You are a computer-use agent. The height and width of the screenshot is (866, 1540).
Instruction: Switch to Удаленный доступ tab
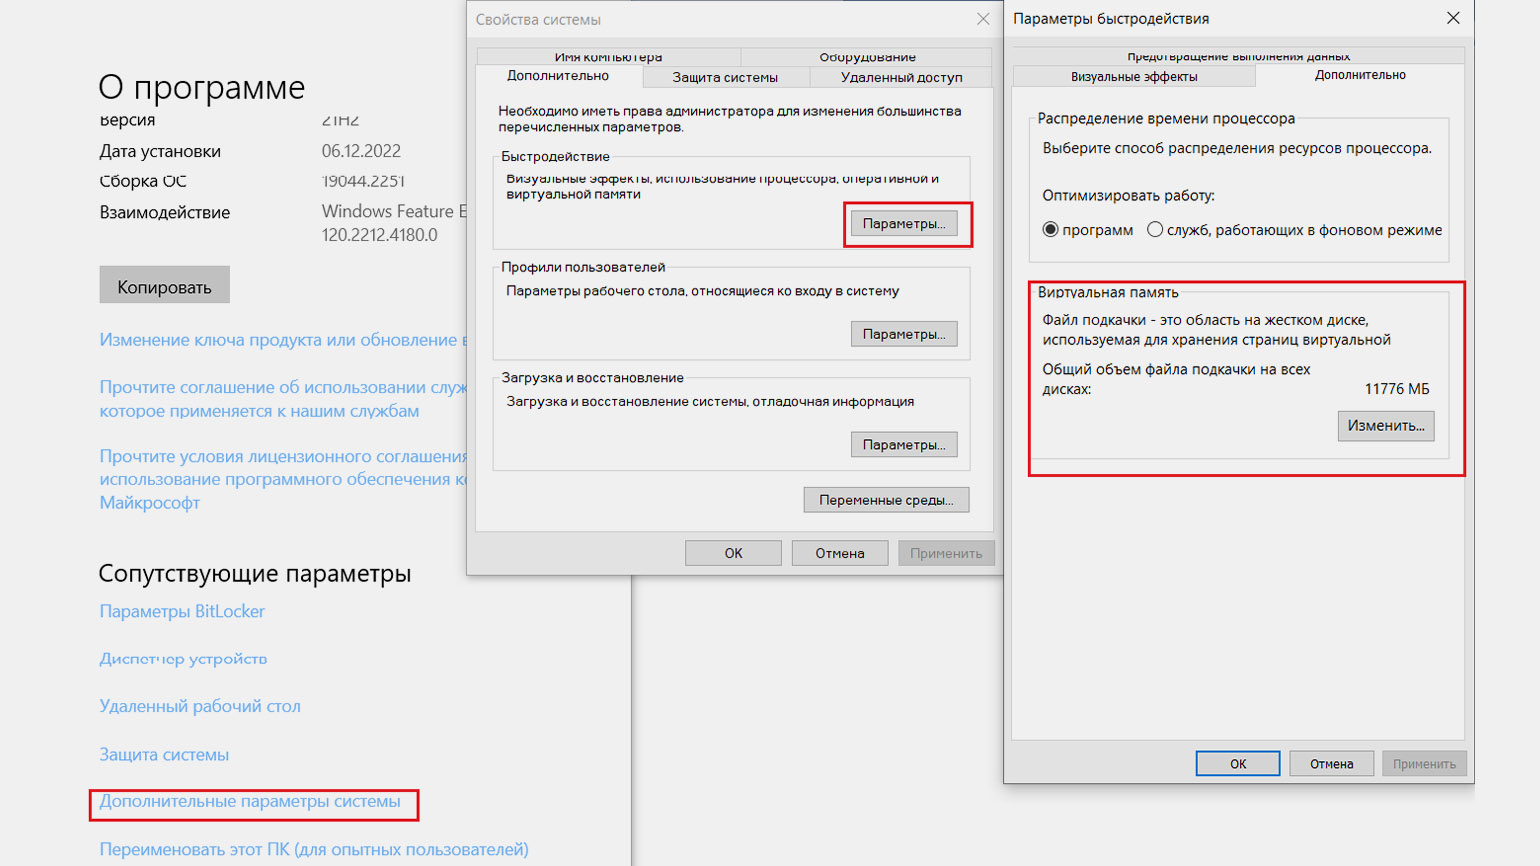(x=901, y=77)
